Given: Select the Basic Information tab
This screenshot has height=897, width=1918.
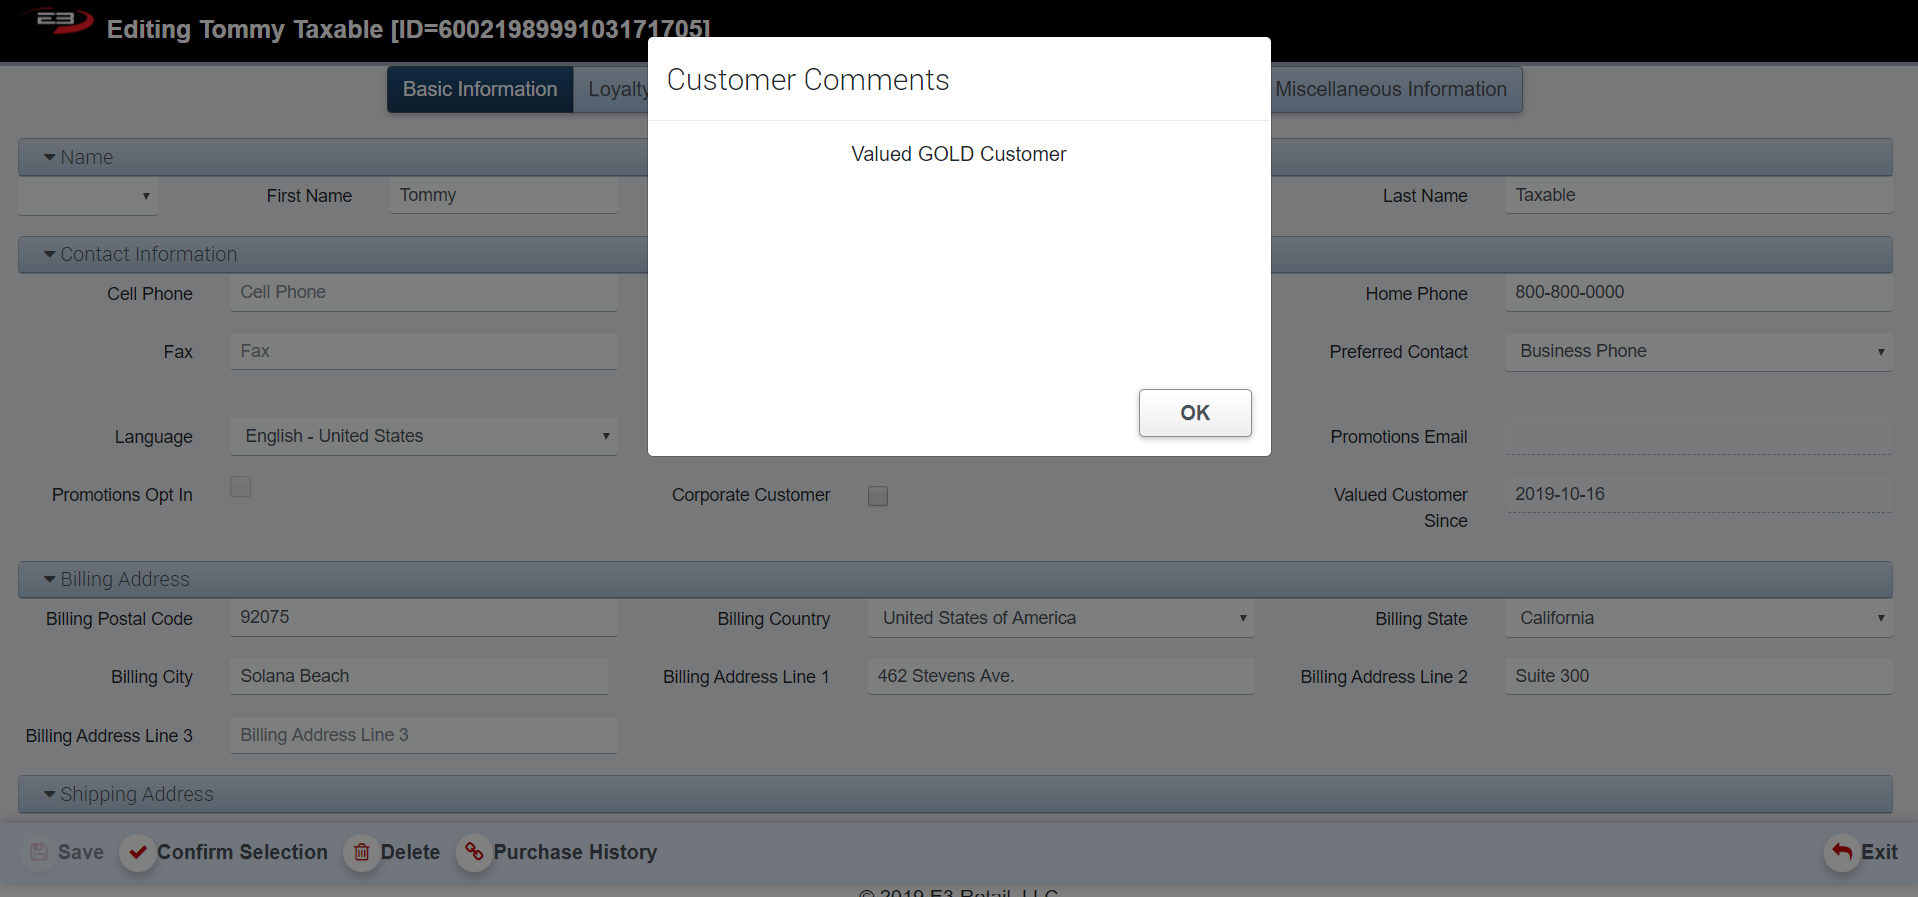Looking at the screenshot, I should 480,90.
